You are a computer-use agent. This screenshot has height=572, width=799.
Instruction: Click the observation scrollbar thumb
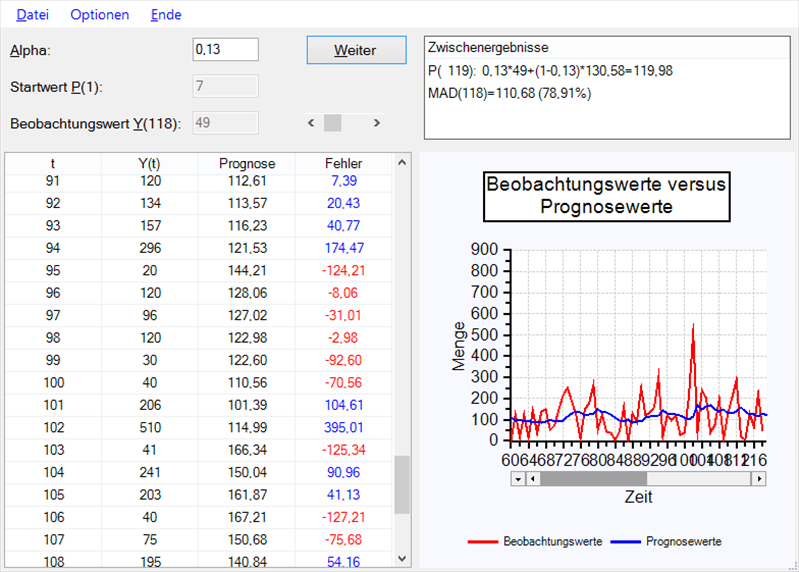tap(333, 123)
